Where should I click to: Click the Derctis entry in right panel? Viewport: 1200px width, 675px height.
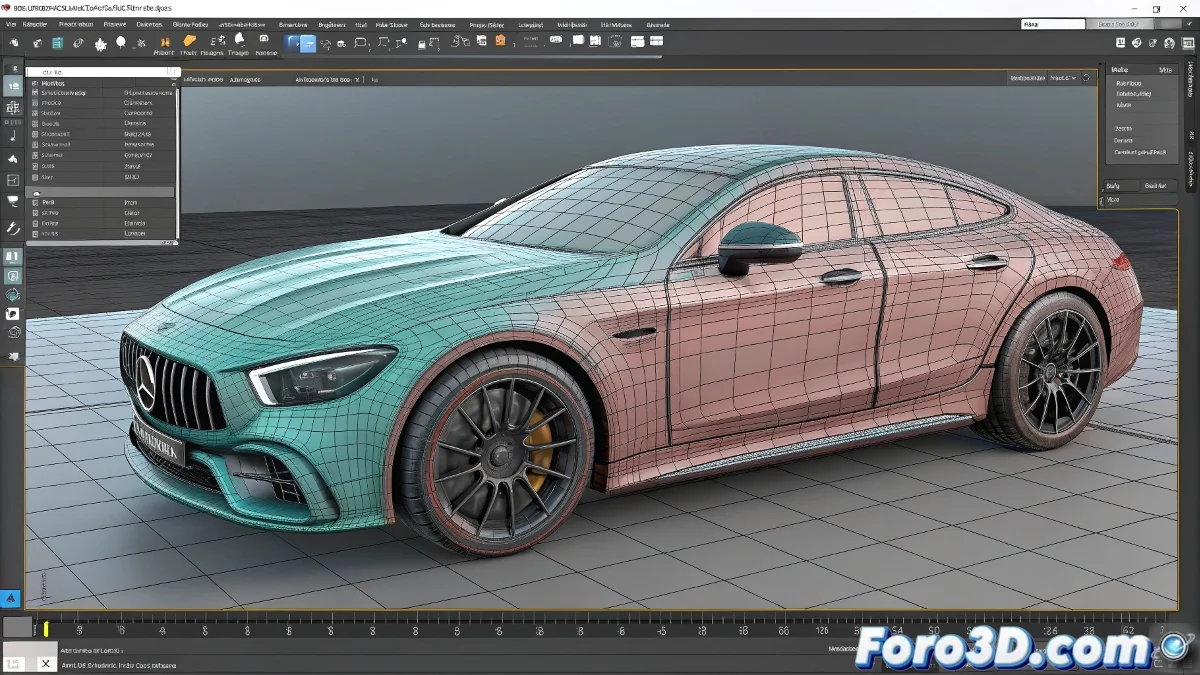tap(1123, 128)
